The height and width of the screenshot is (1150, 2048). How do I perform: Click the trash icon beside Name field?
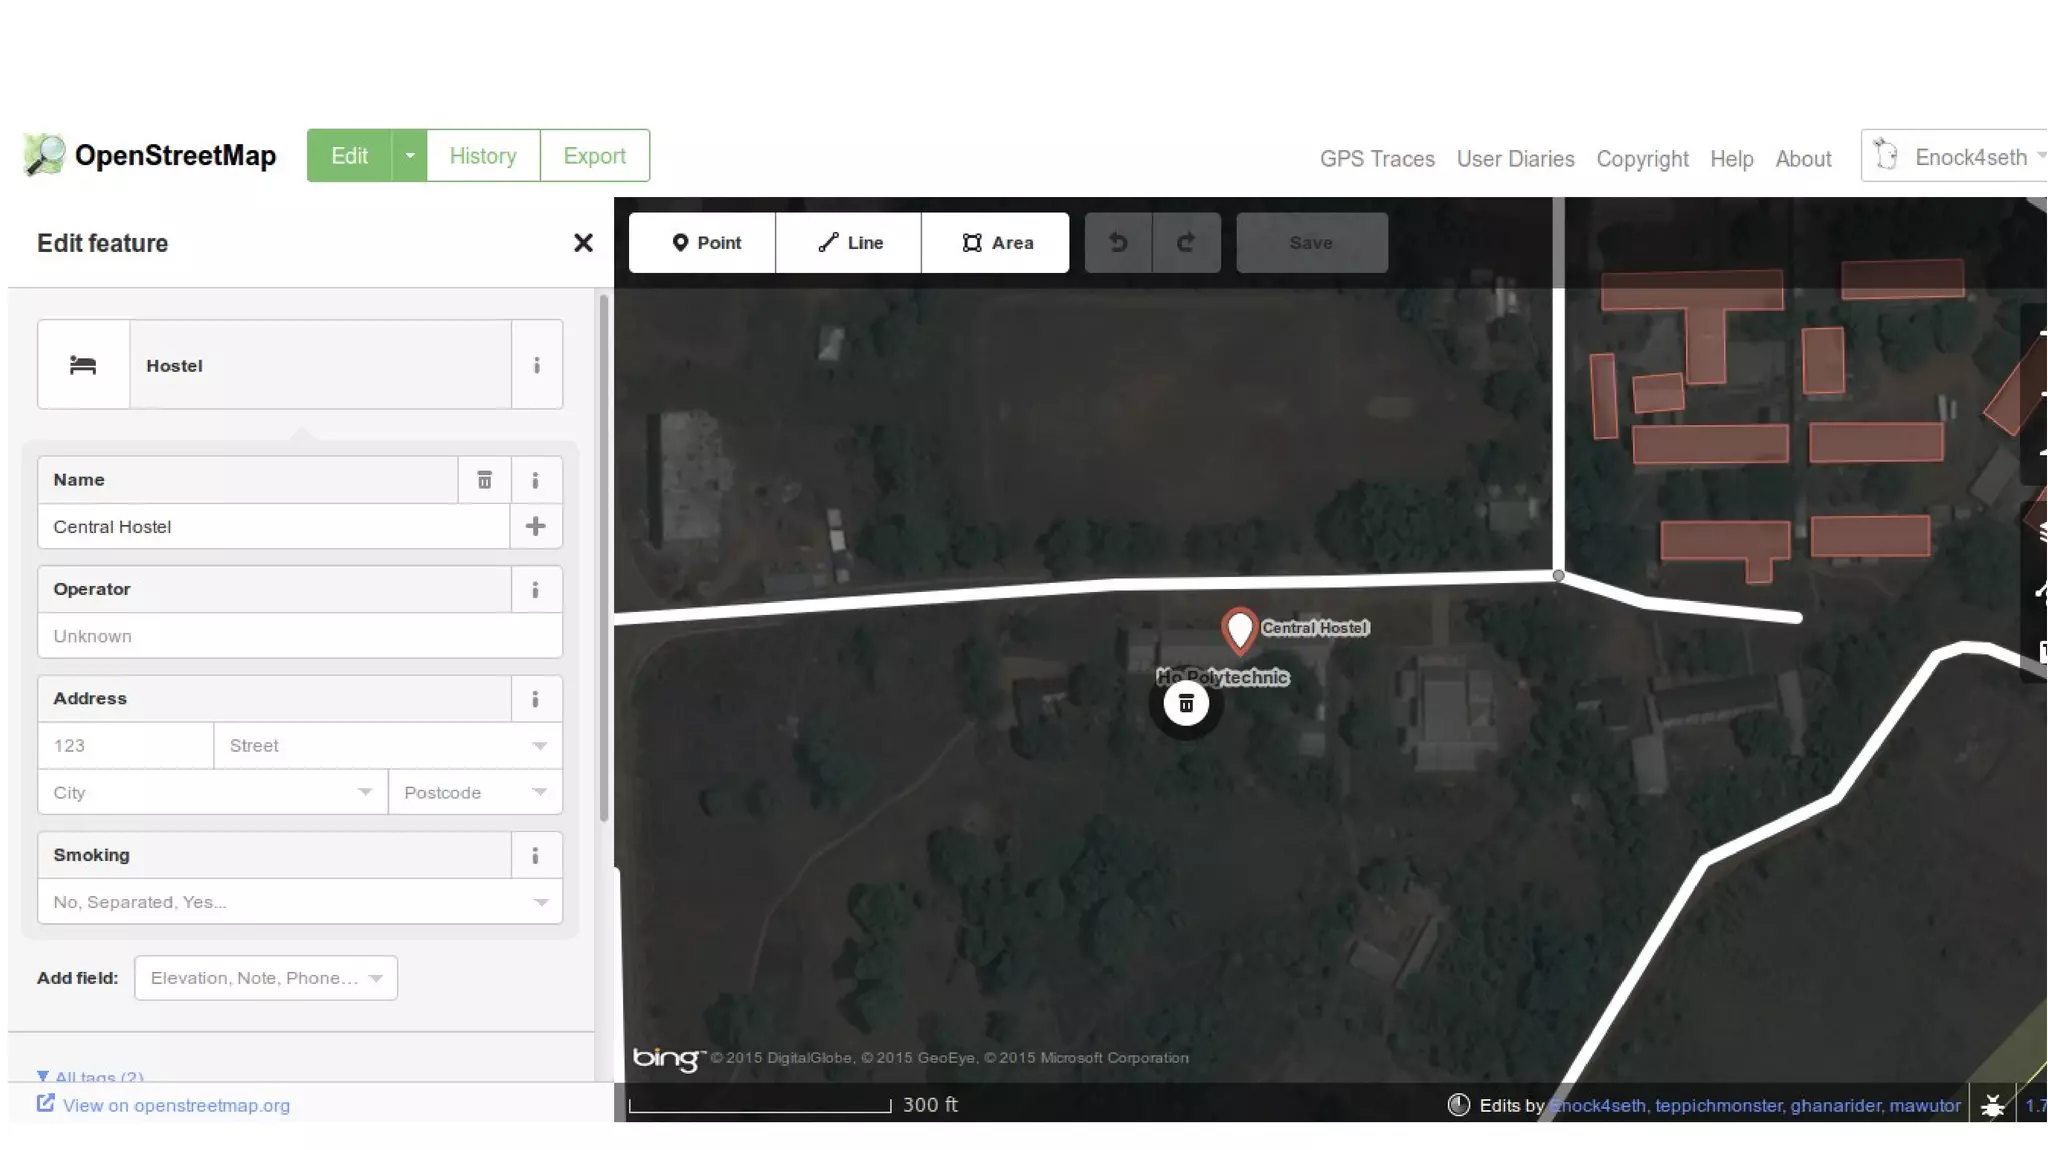click(484, 480)
